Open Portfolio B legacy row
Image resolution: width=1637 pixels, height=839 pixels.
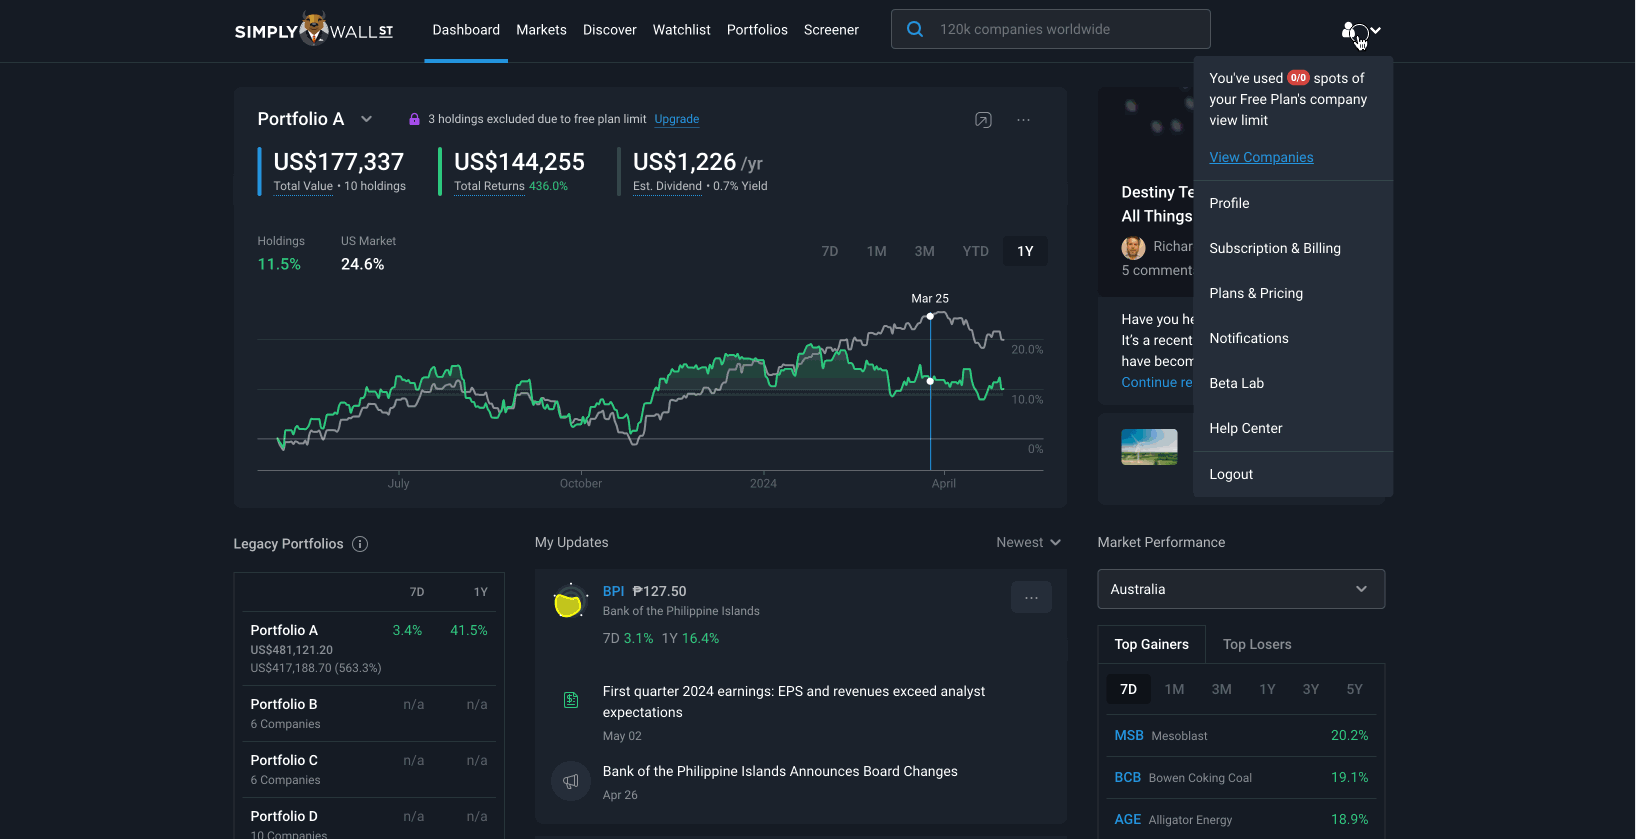(x=369, y=713)
